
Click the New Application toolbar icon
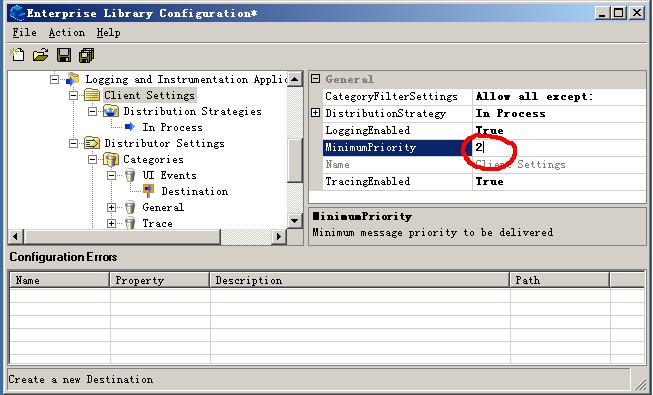(17, 55)
